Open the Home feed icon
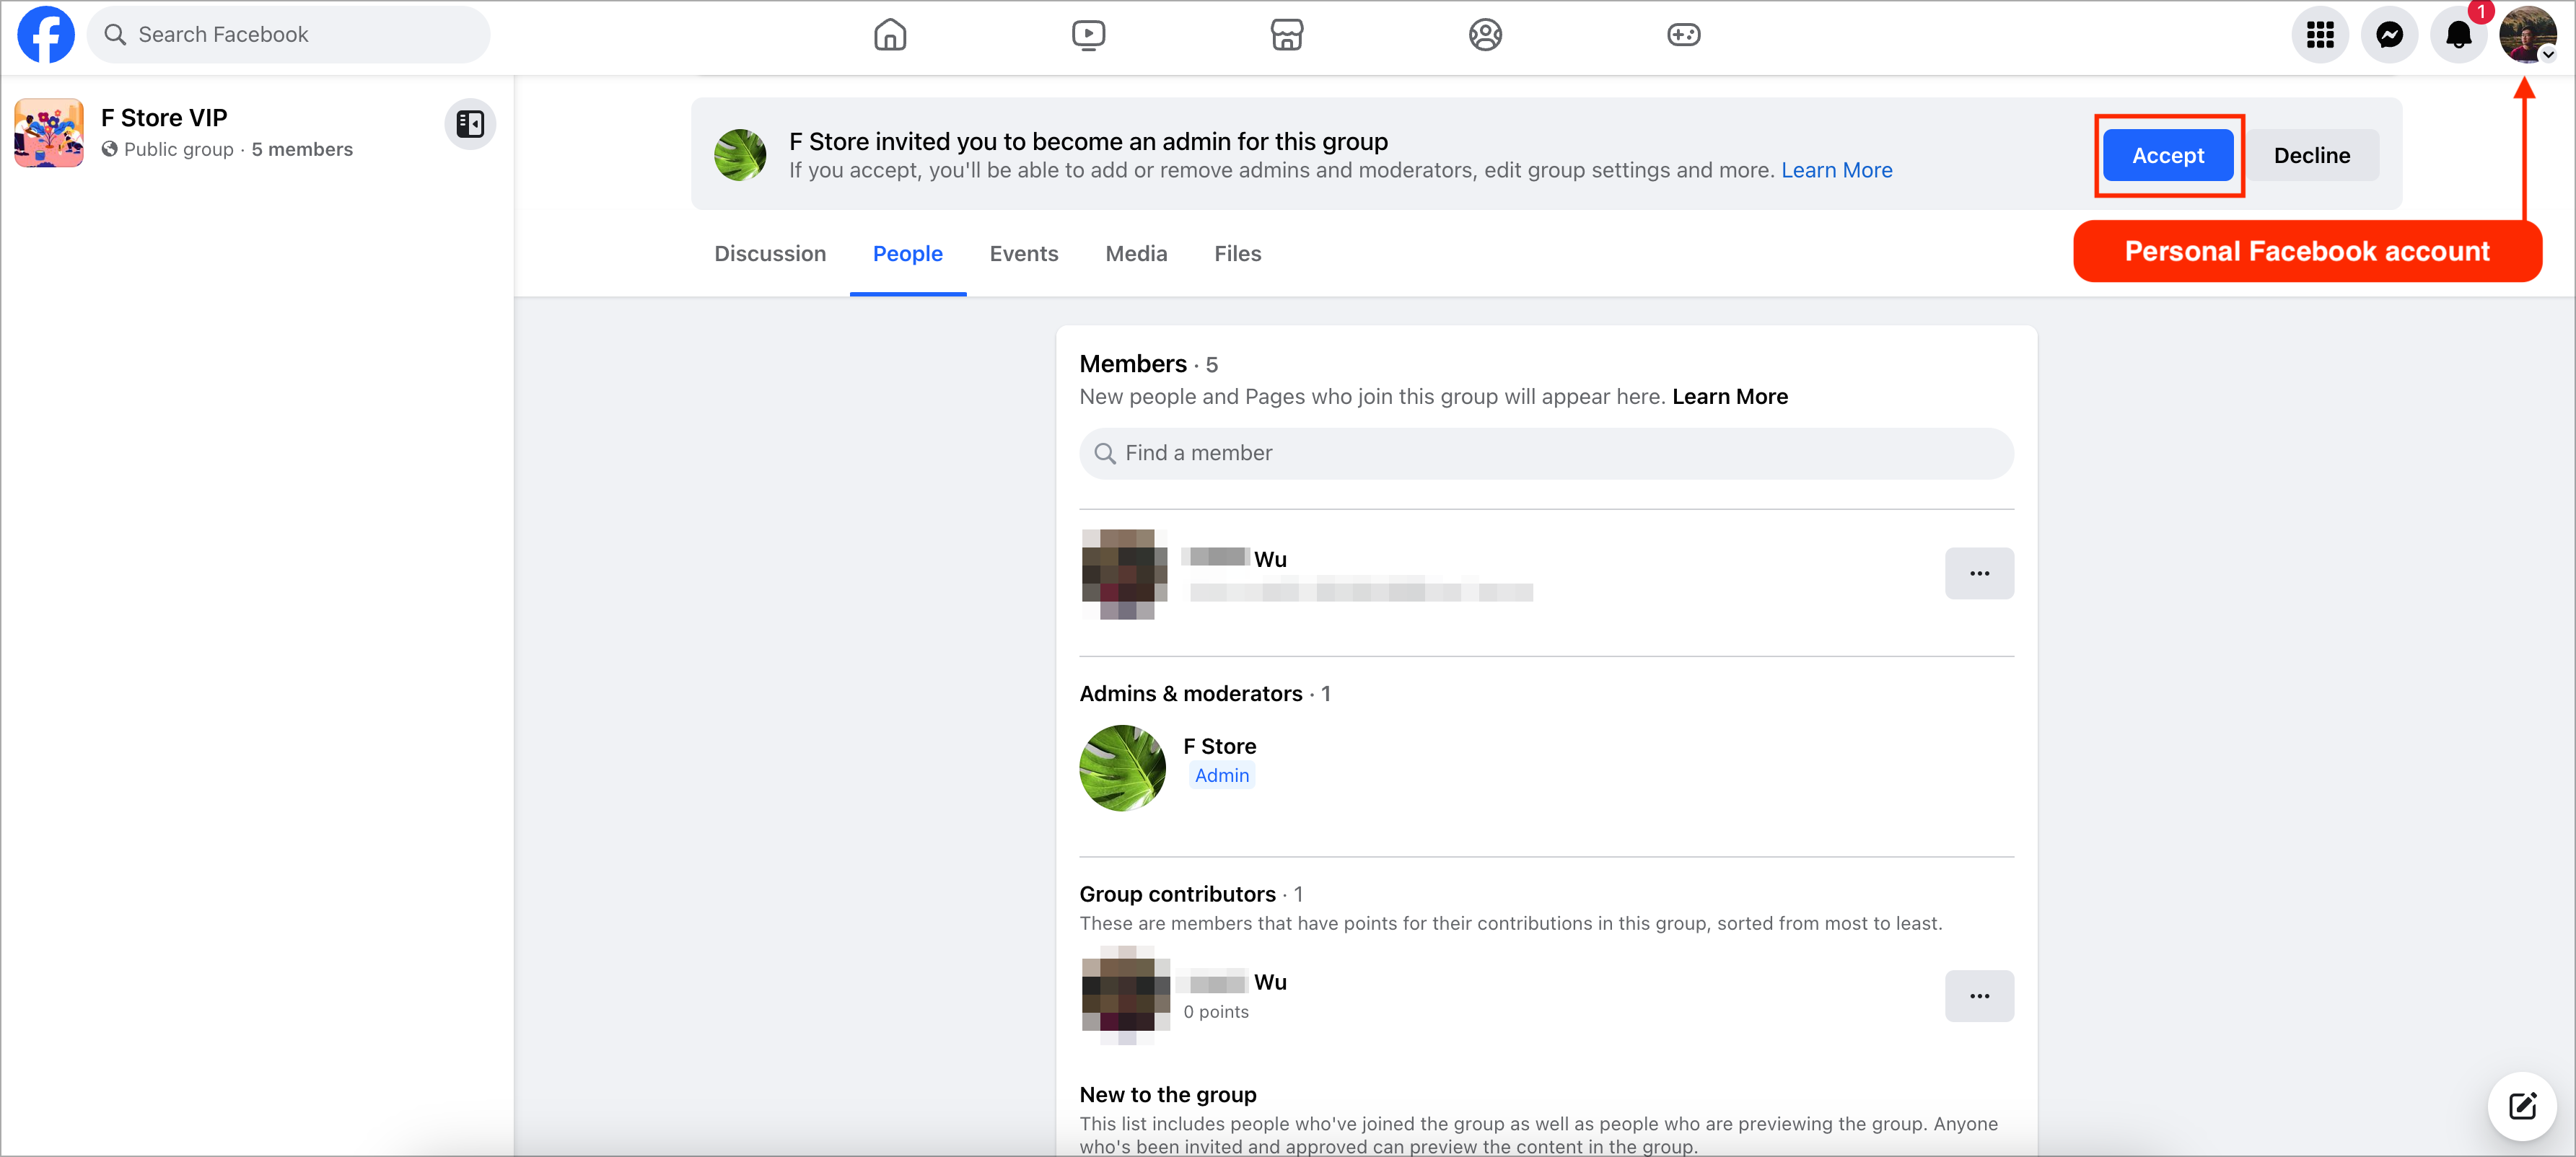The image size is (2576, 1157). 889,35
